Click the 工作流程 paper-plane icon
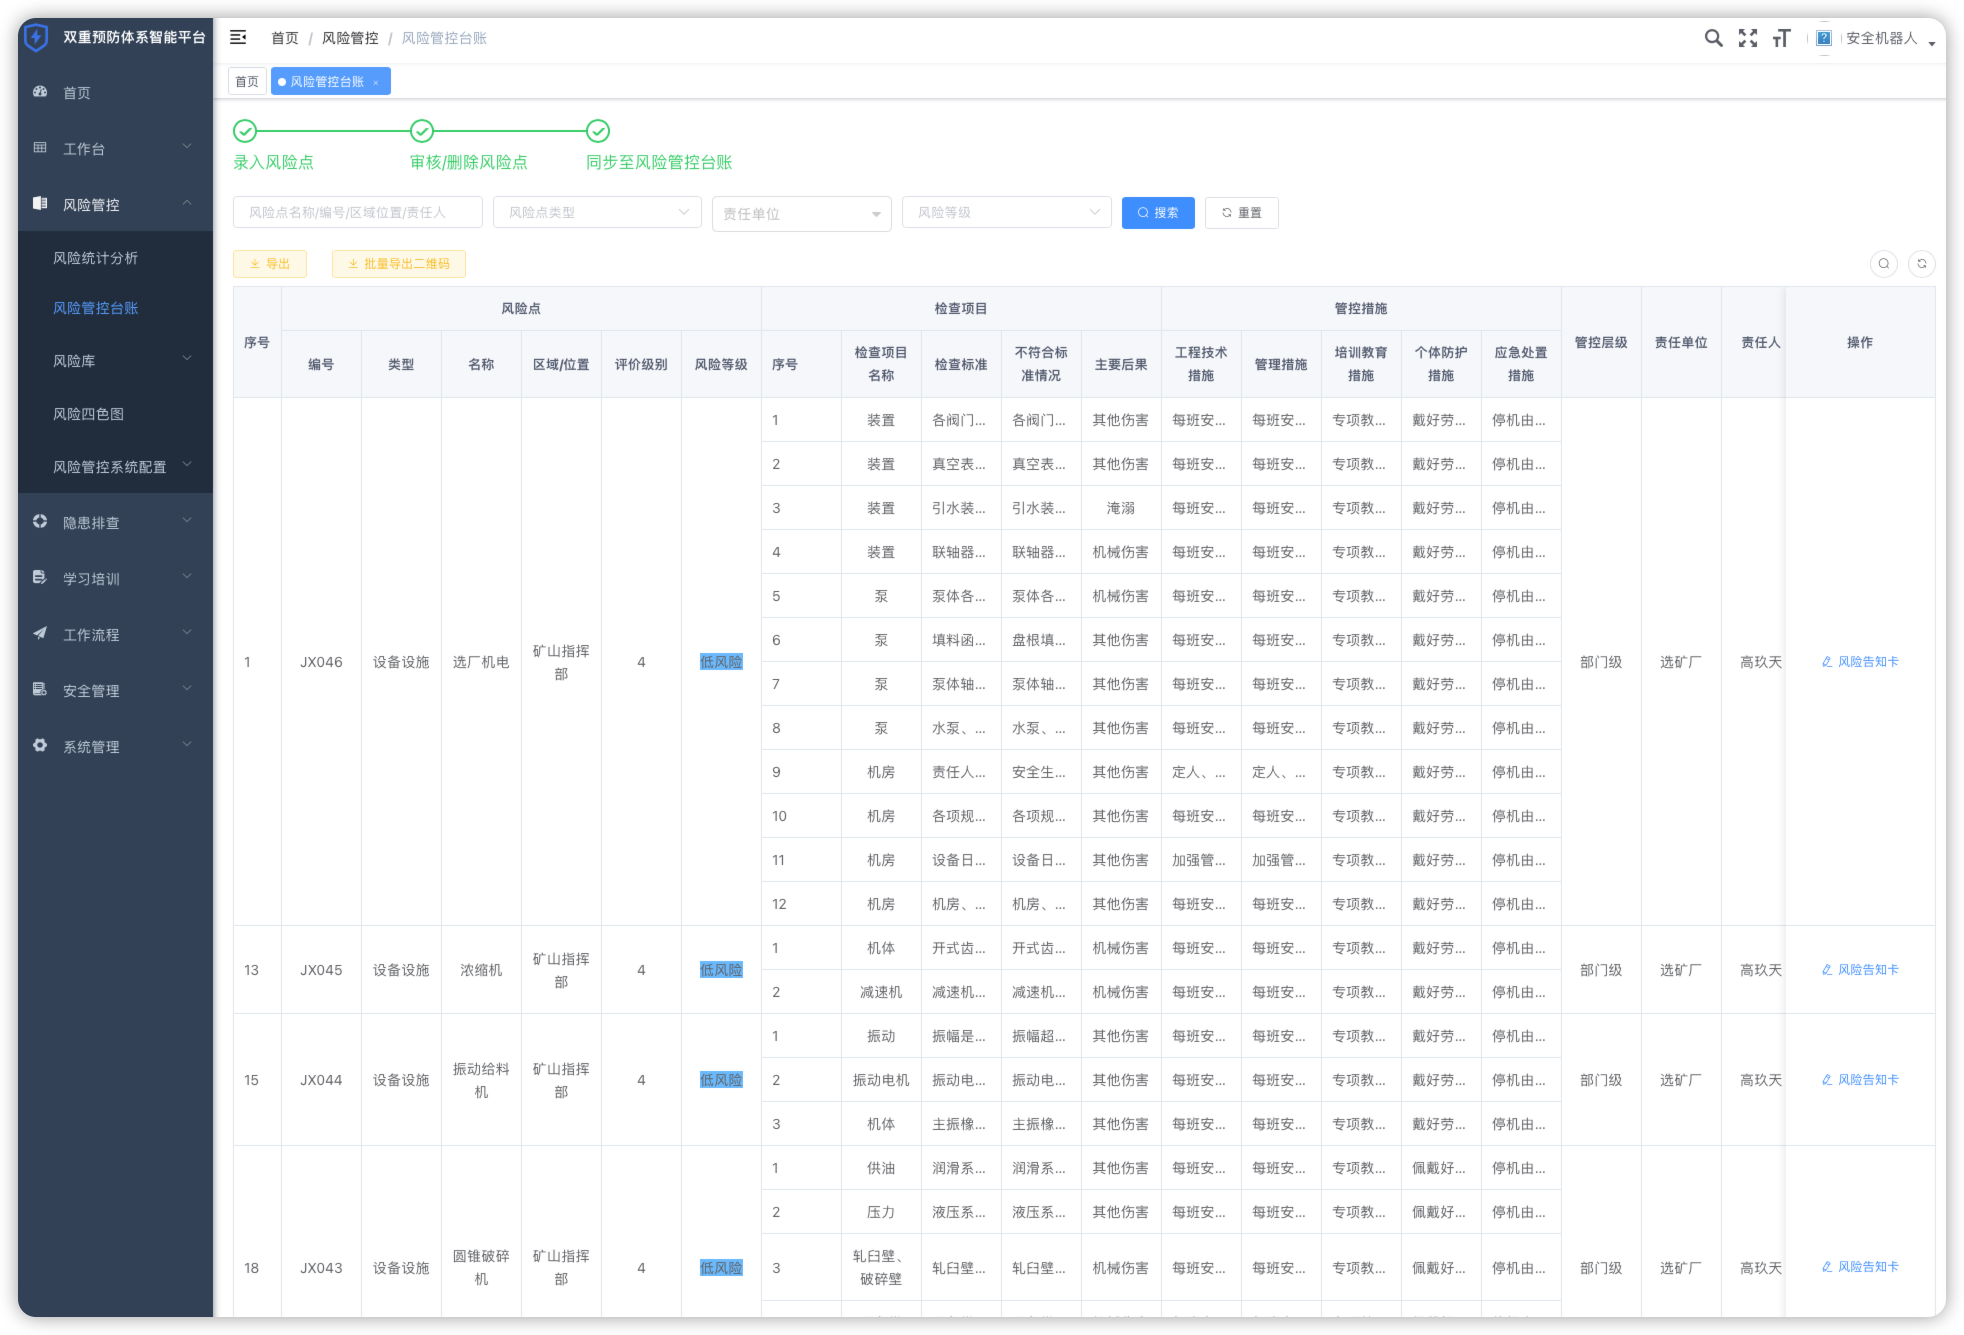Screen dimensions: 1964x1335 (40, 633)
